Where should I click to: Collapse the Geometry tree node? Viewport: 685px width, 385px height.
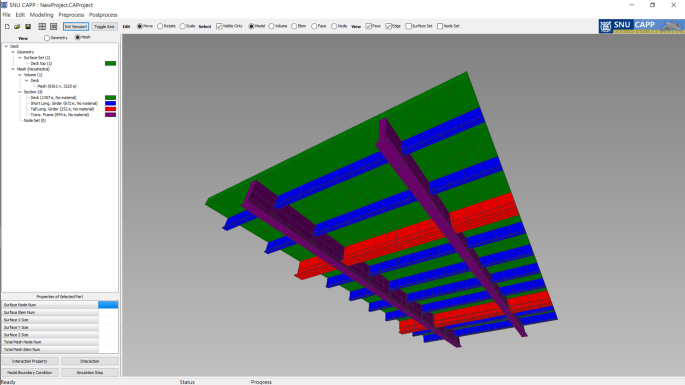[13, 52]
